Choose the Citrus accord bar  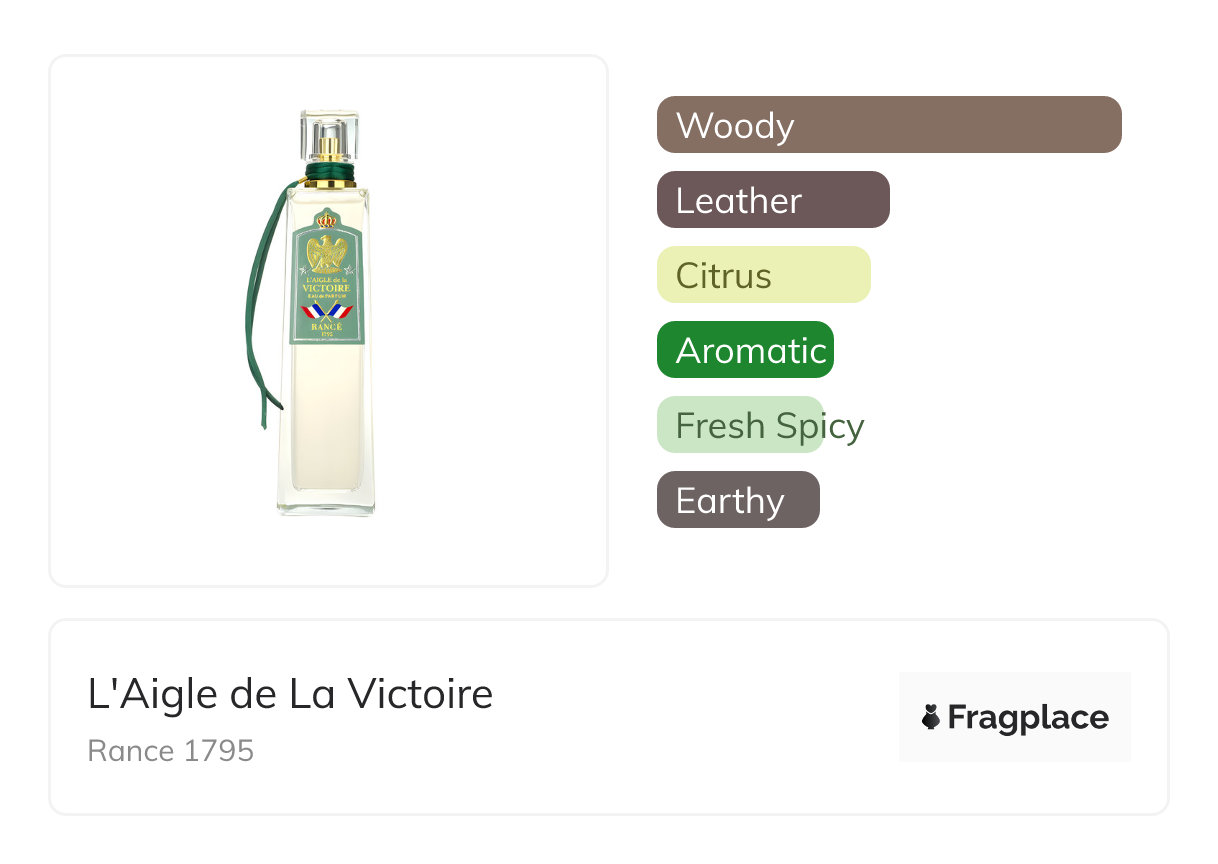coord(763,275)
